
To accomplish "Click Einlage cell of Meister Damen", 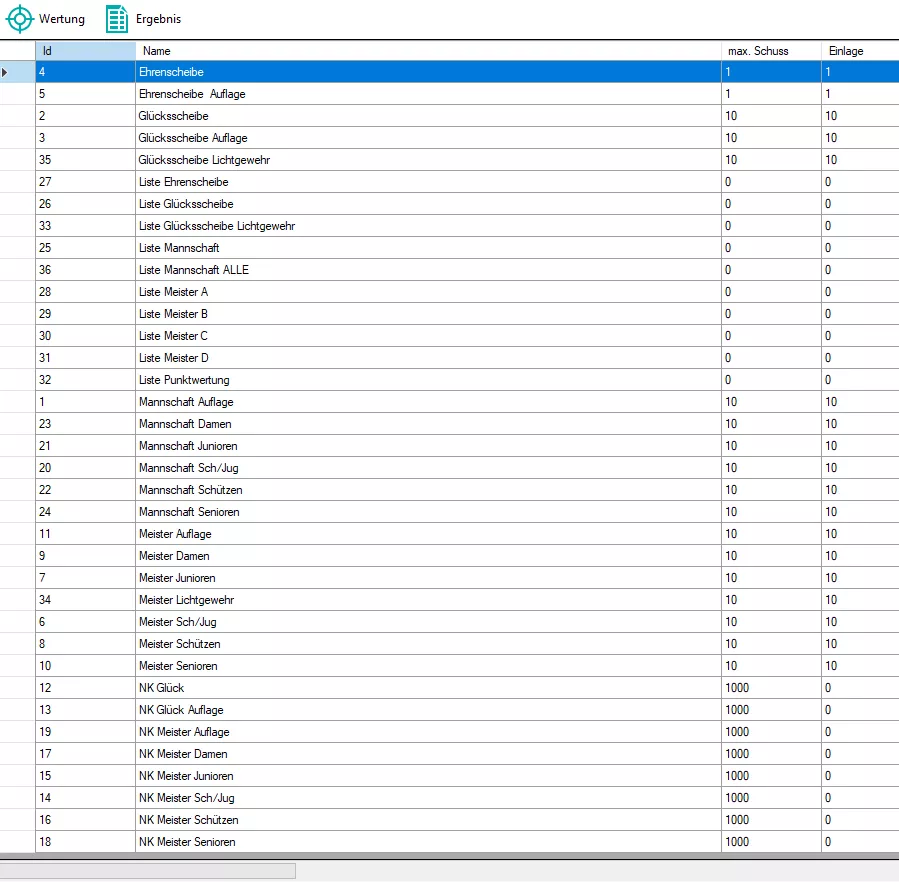I will coord(858,556).
